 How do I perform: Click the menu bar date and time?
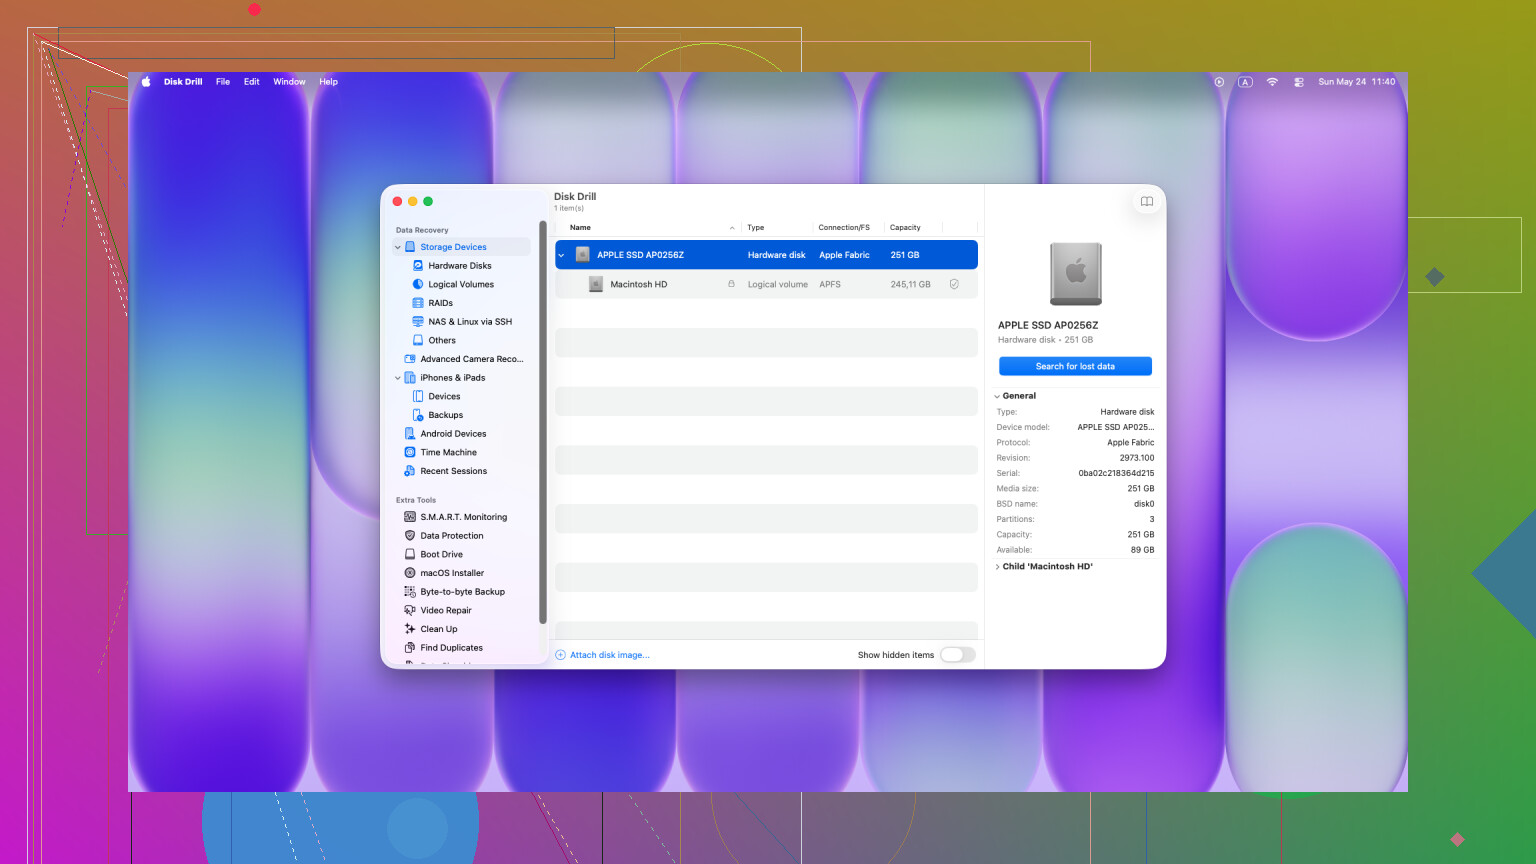(x=1356, y=82)
